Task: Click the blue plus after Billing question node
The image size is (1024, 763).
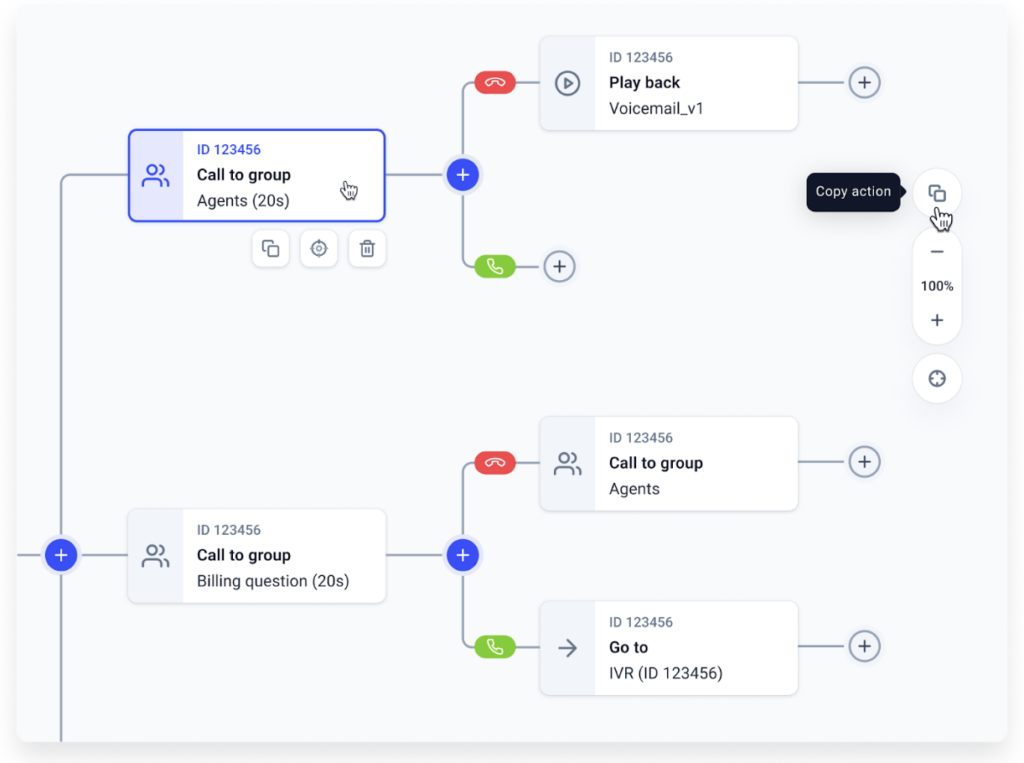Action: point(462,555)
